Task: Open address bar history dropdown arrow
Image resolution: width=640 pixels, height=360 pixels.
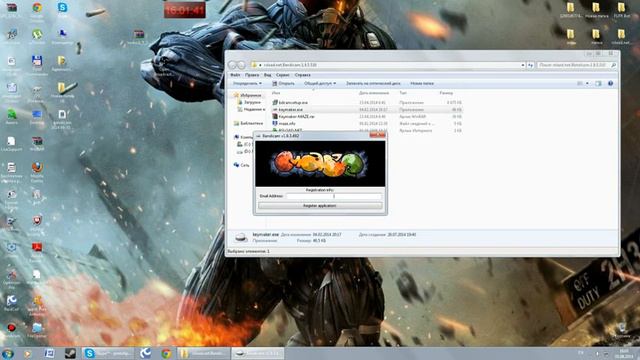Action: (x=522, y=65)
